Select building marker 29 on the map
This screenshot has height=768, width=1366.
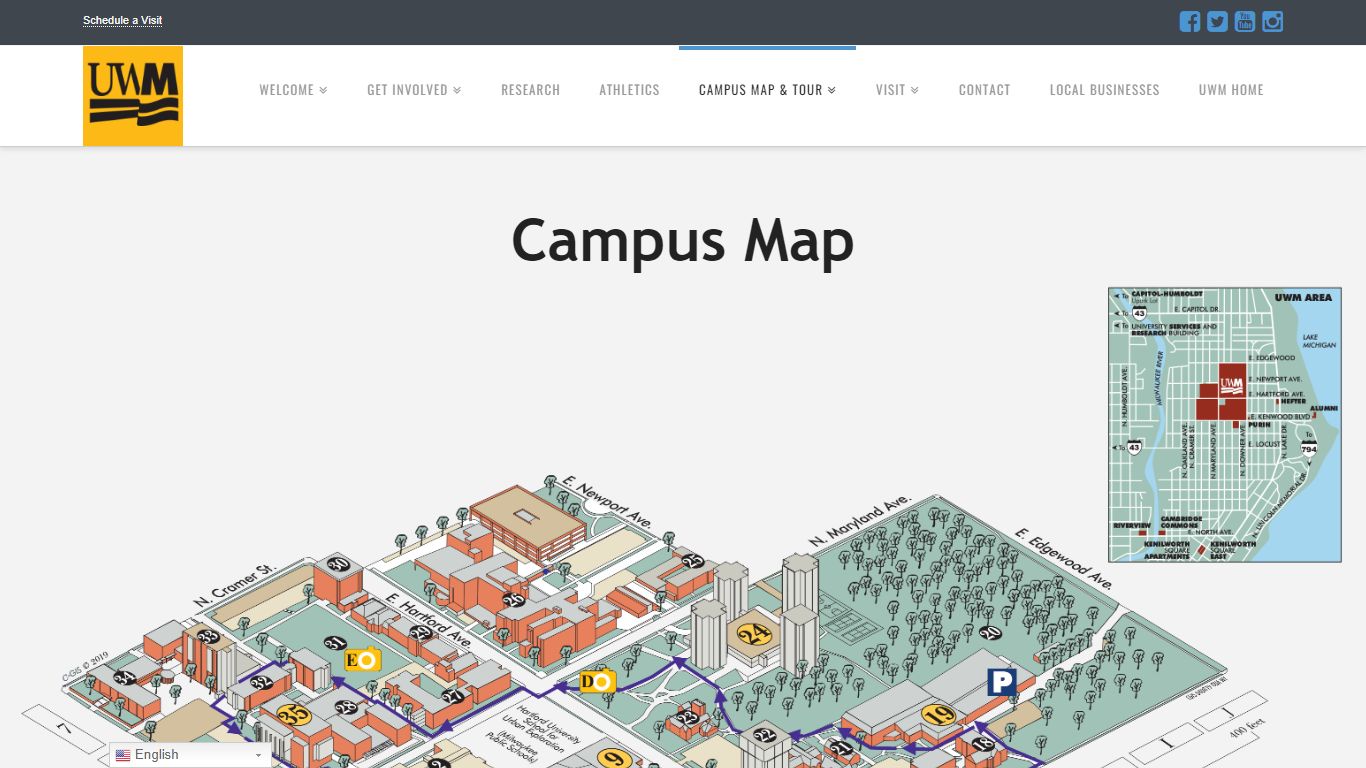(x=421, y=633)
